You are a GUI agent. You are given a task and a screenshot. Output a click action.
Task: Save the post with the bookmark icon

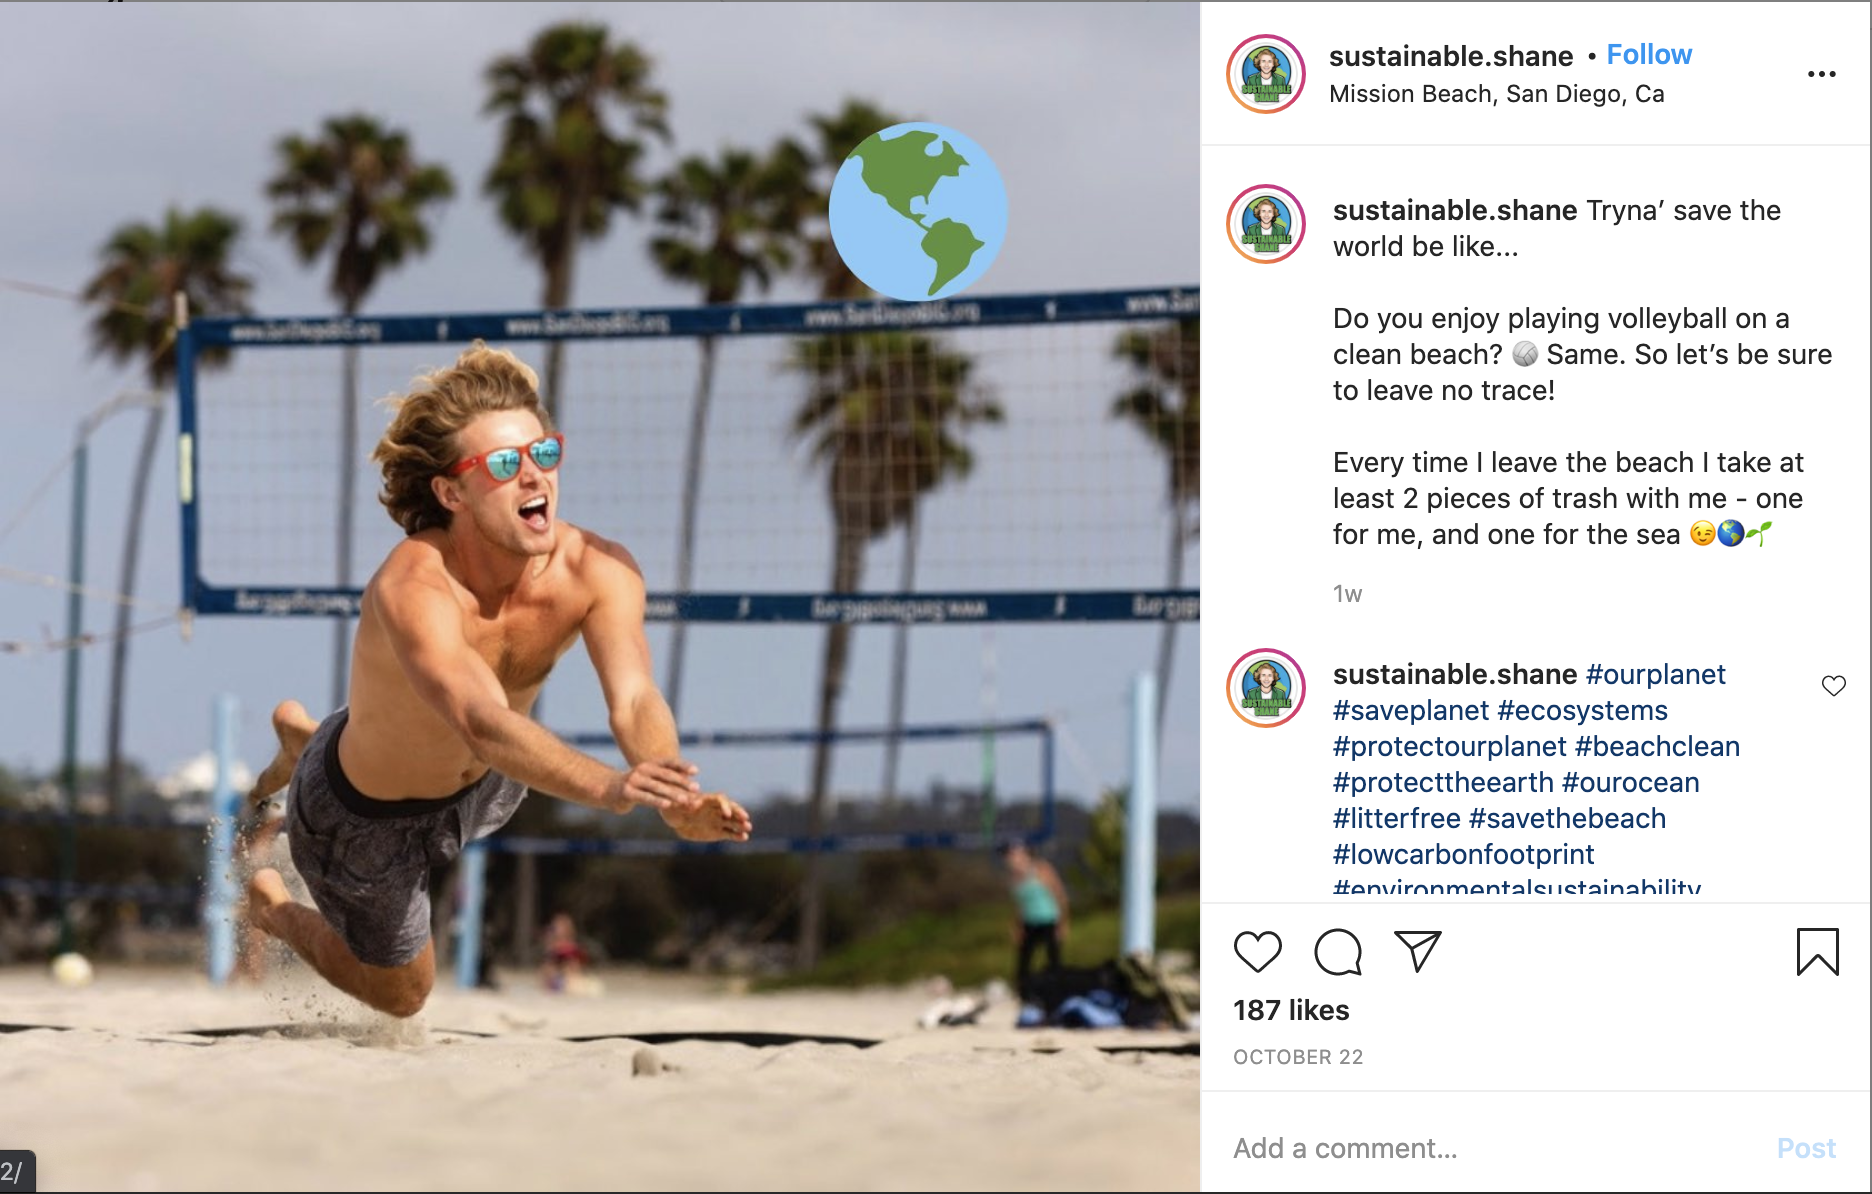pos(1817,952)
